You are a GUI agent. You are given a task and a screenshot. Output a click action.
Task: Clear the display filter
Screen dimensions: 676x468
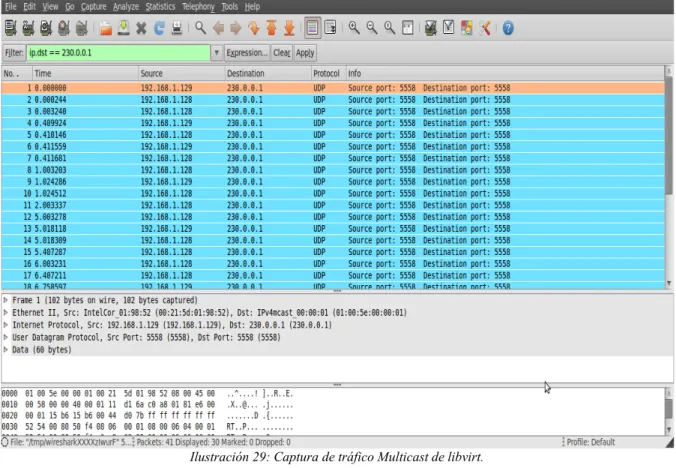click(x=282, y=53)
